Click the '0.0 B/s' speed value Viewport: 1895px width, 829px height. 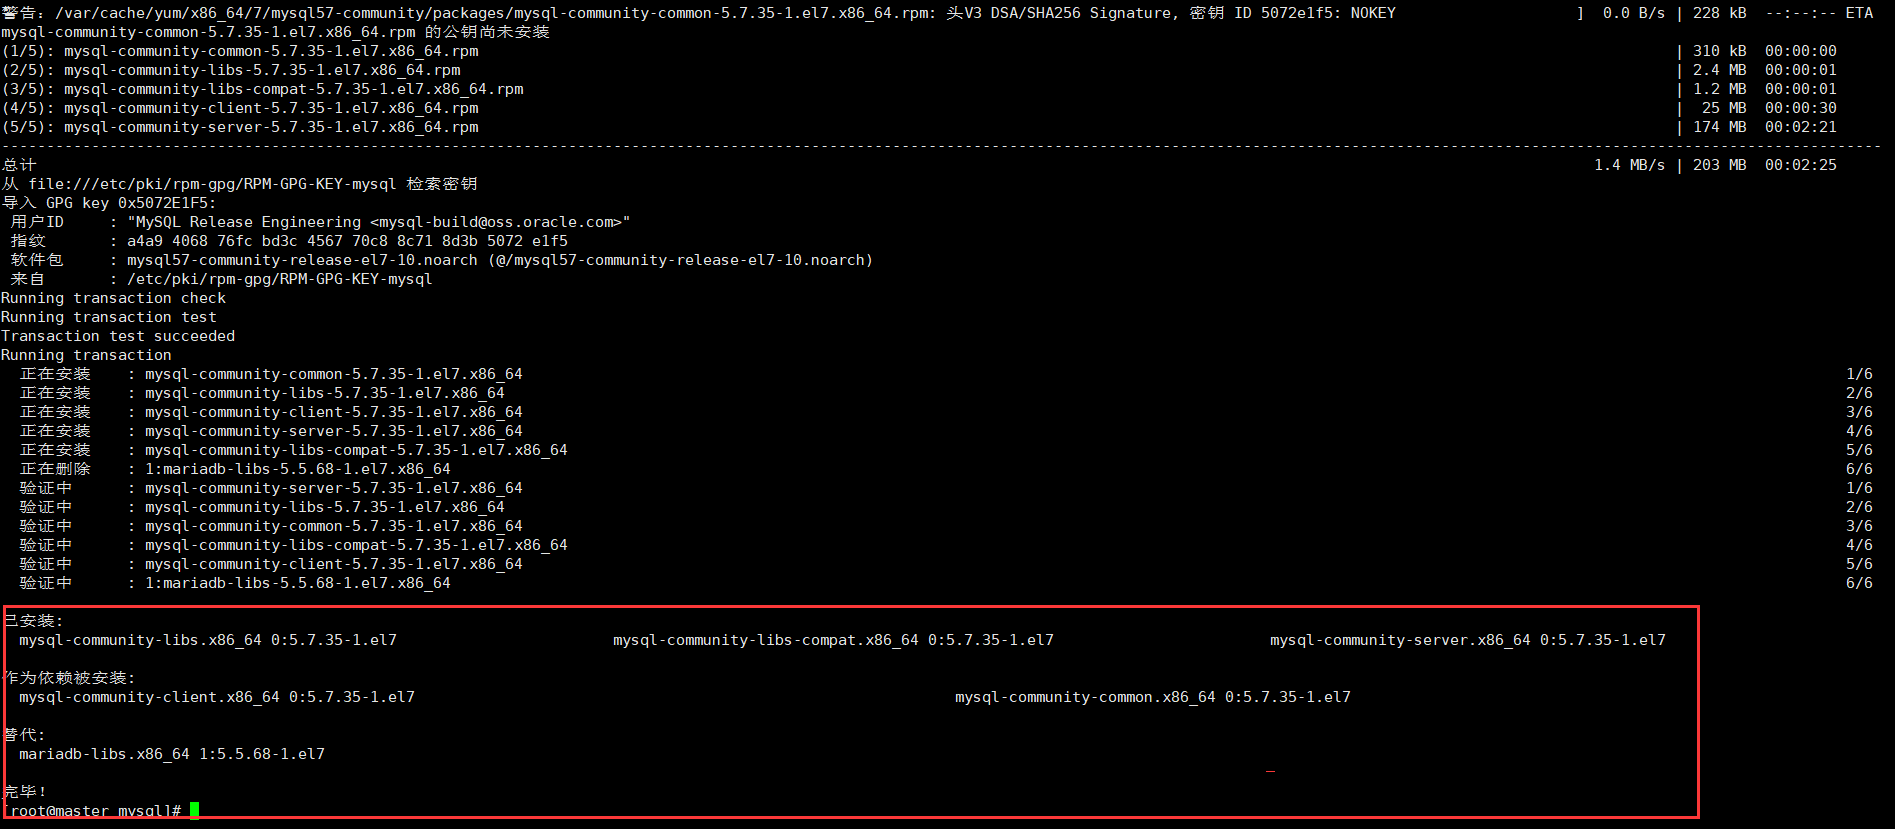1634,13
